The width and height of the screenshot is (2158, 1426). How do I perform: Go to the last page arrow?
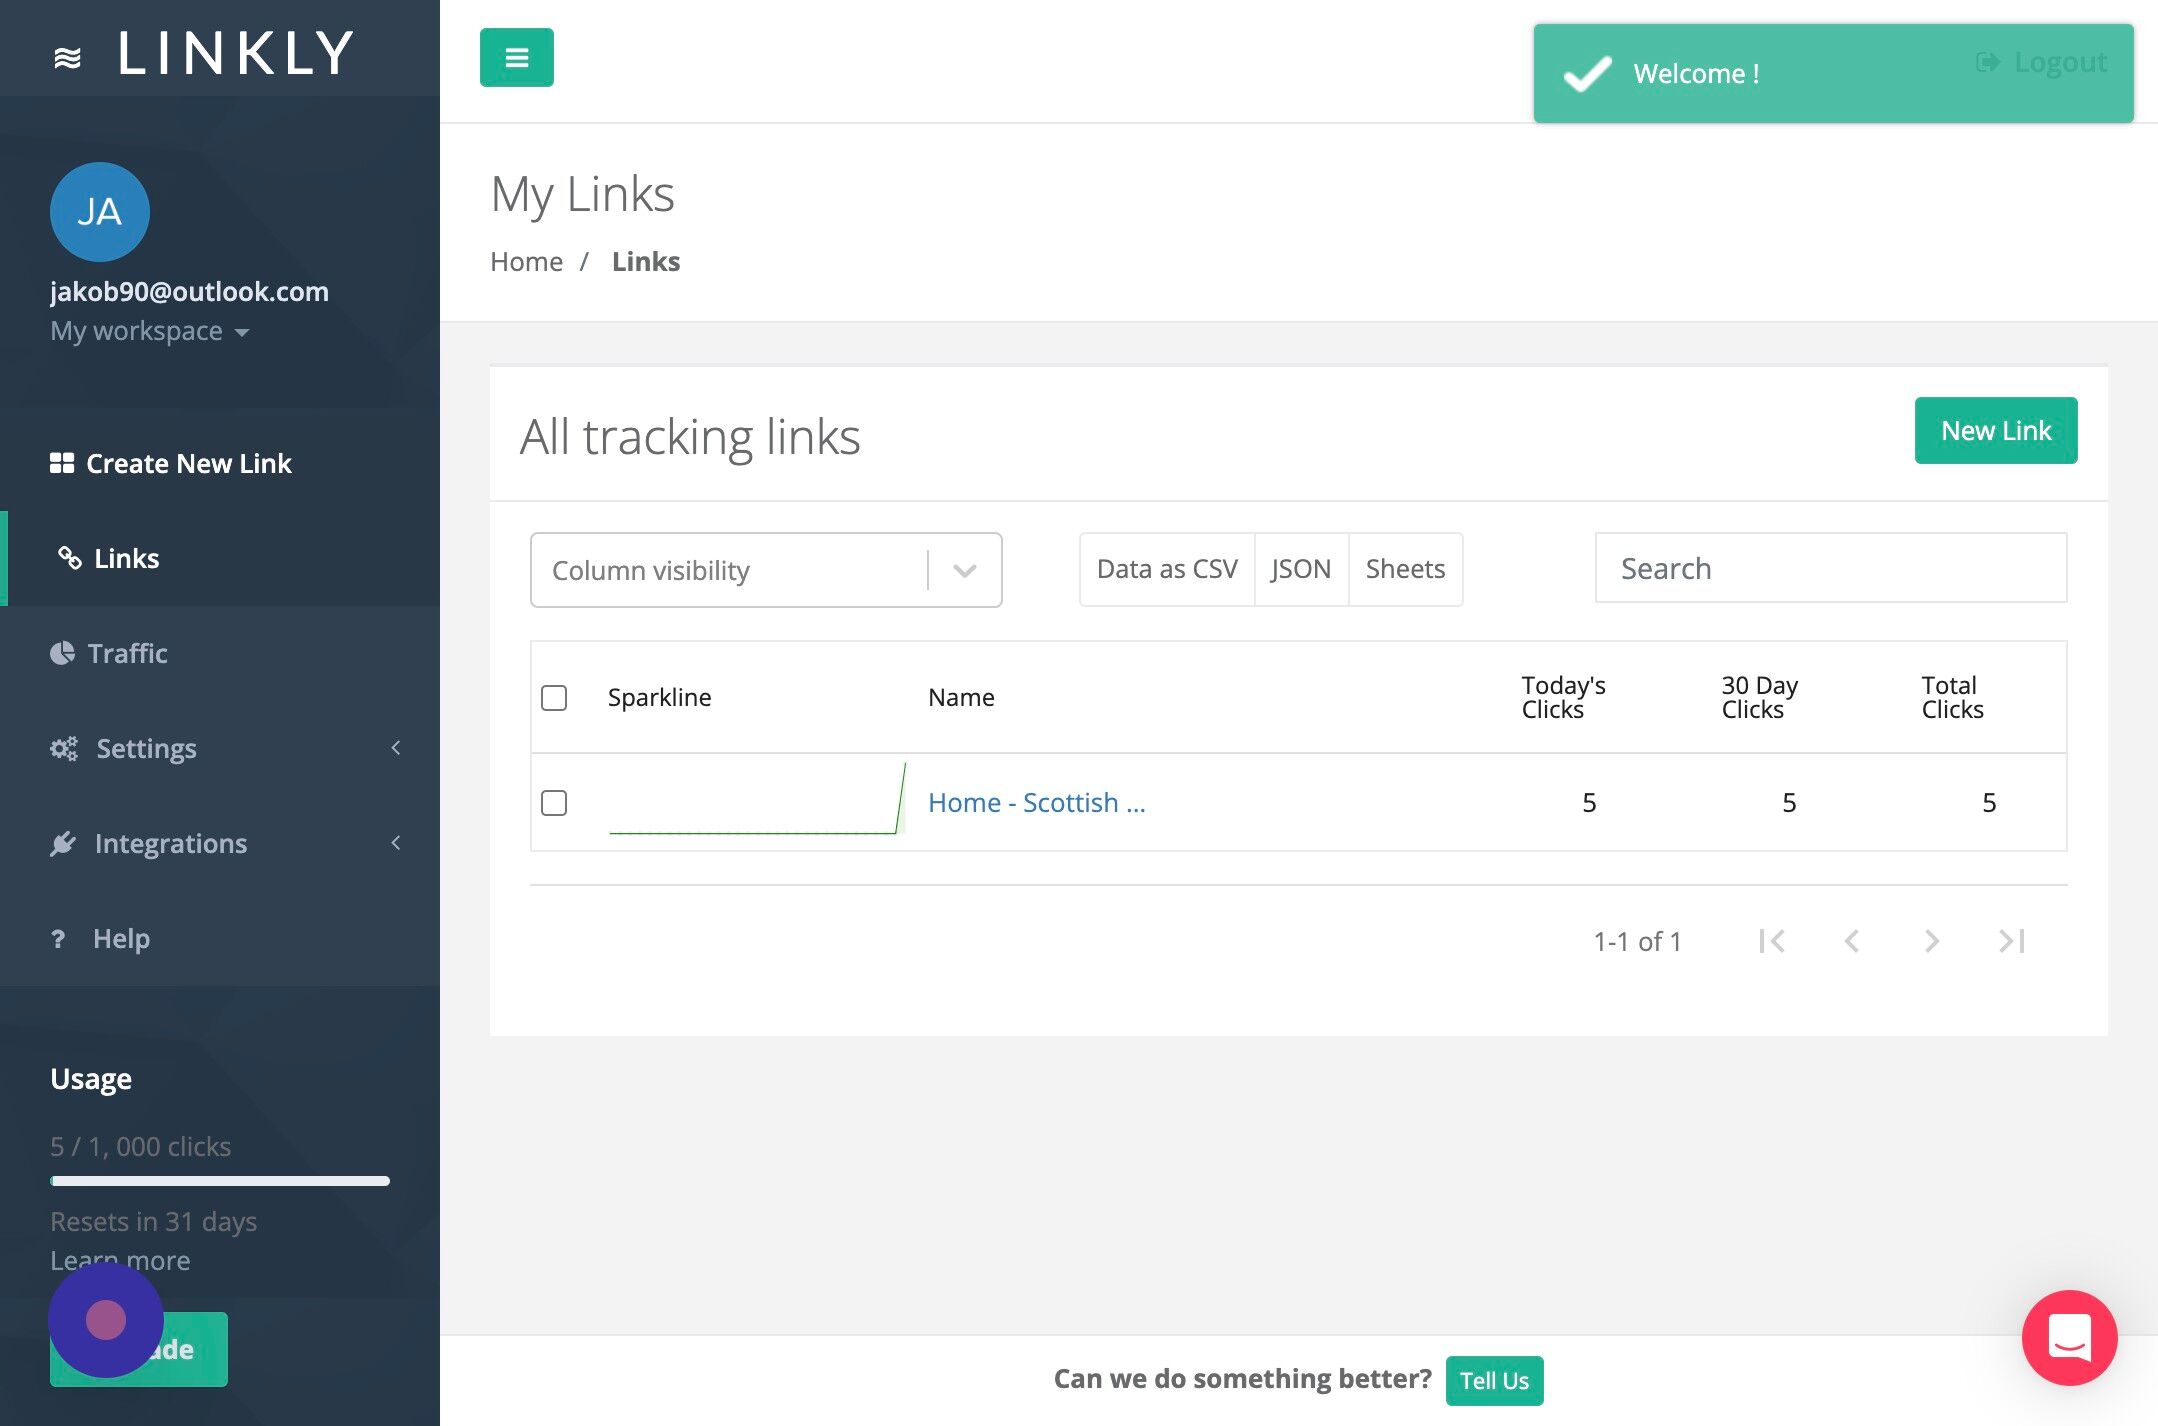(2011, 941)
